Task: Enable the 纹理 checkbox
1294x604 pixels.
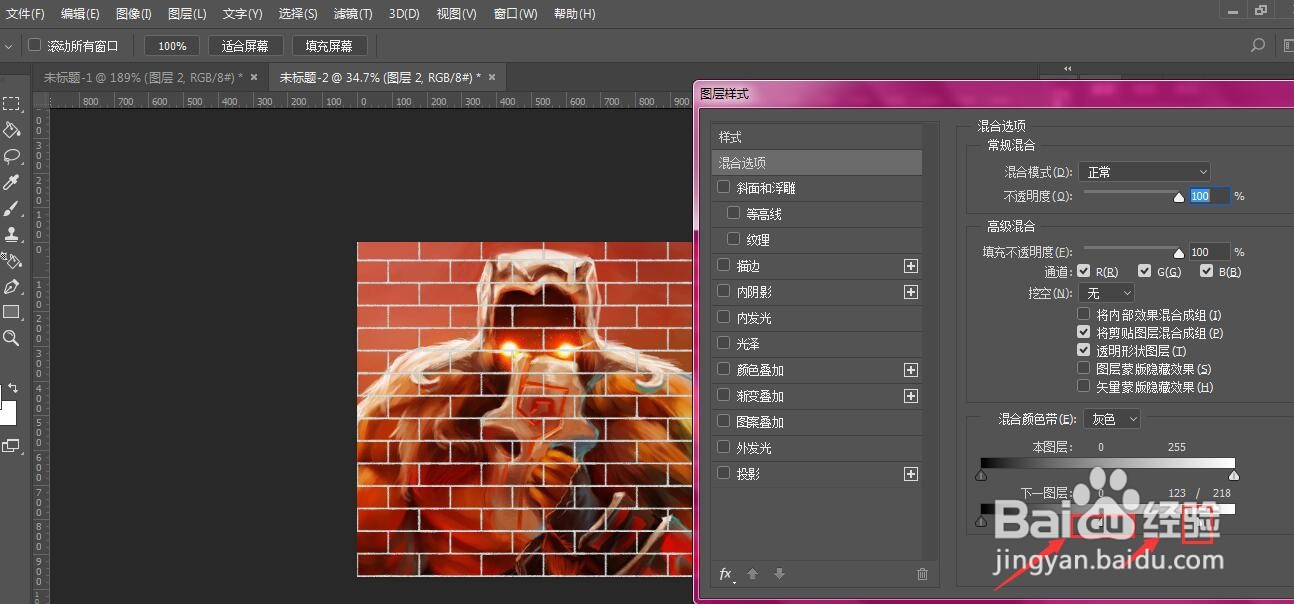Action: pos(733,239)
